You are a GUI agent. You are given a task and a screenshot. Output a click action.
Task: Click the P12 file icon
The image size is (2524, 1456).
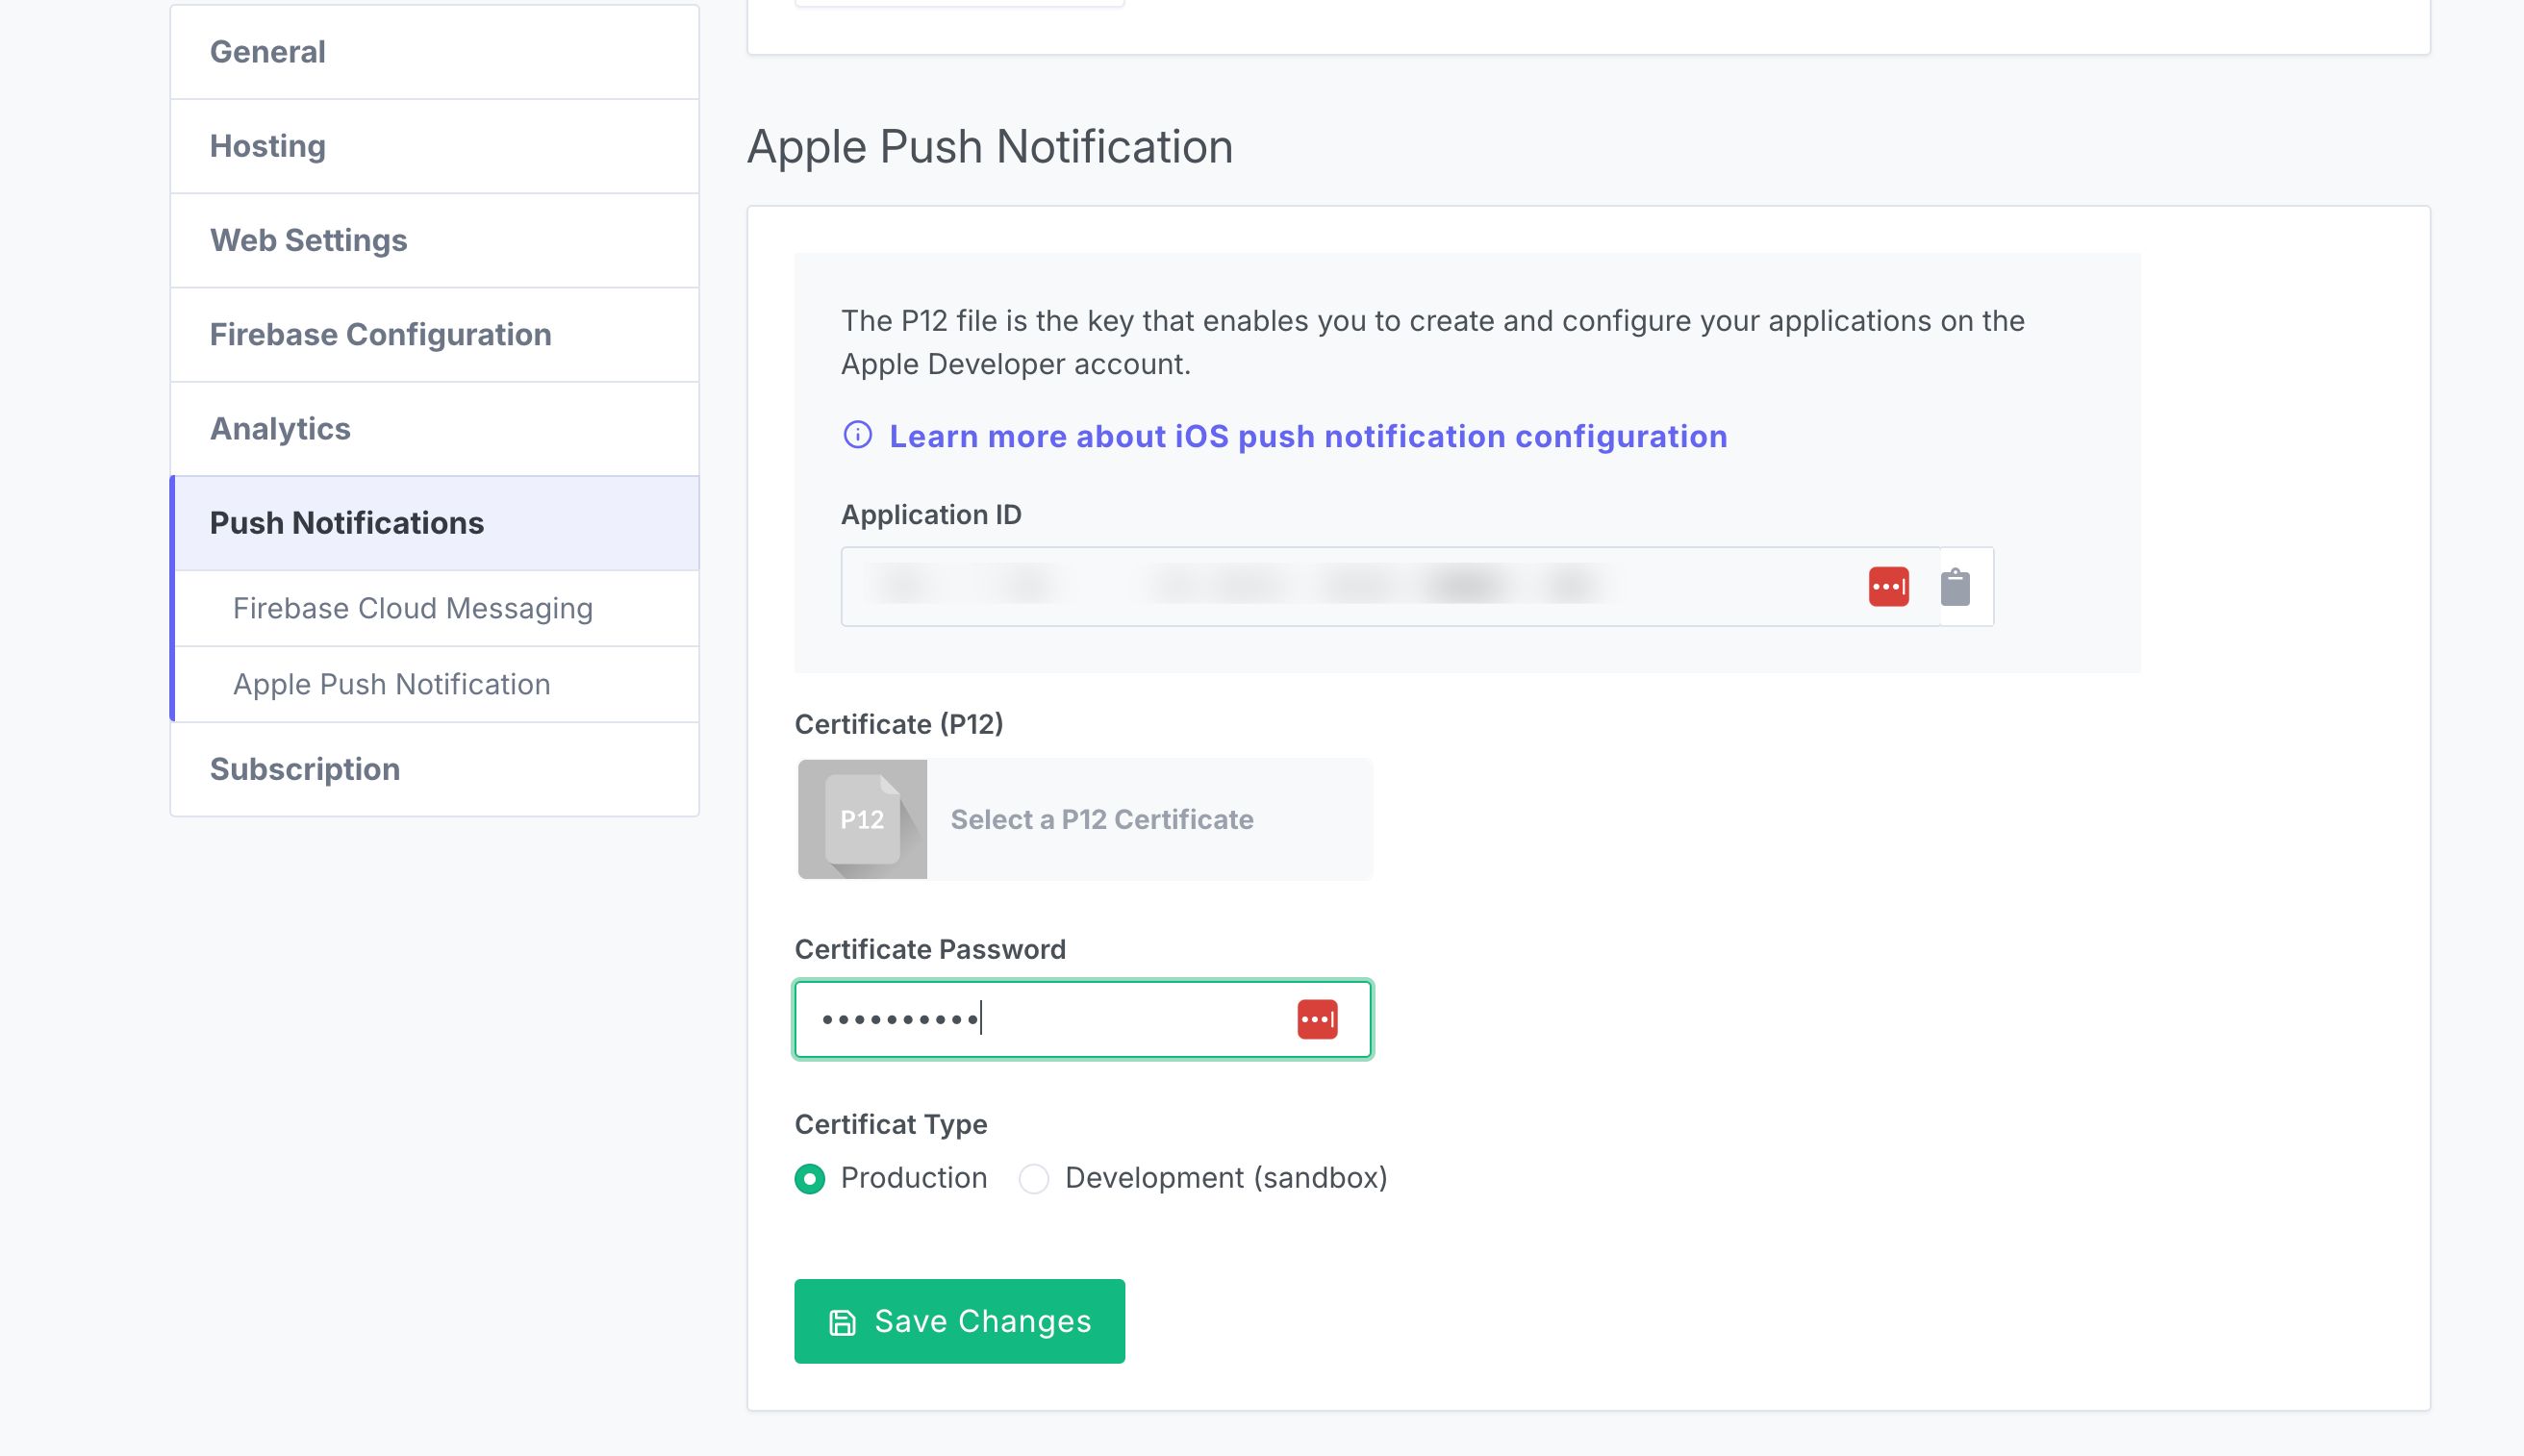coord(864,818)
